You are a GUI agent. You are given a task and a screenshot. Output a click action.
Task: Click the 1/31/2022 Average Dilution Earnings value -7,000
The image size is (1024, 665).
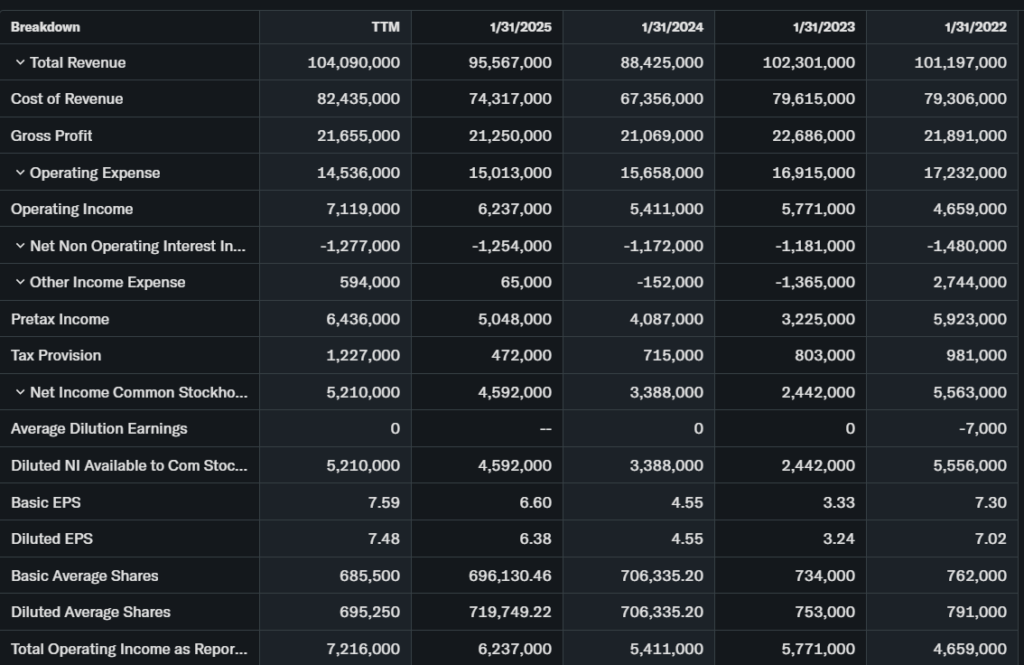click(986, 429)
